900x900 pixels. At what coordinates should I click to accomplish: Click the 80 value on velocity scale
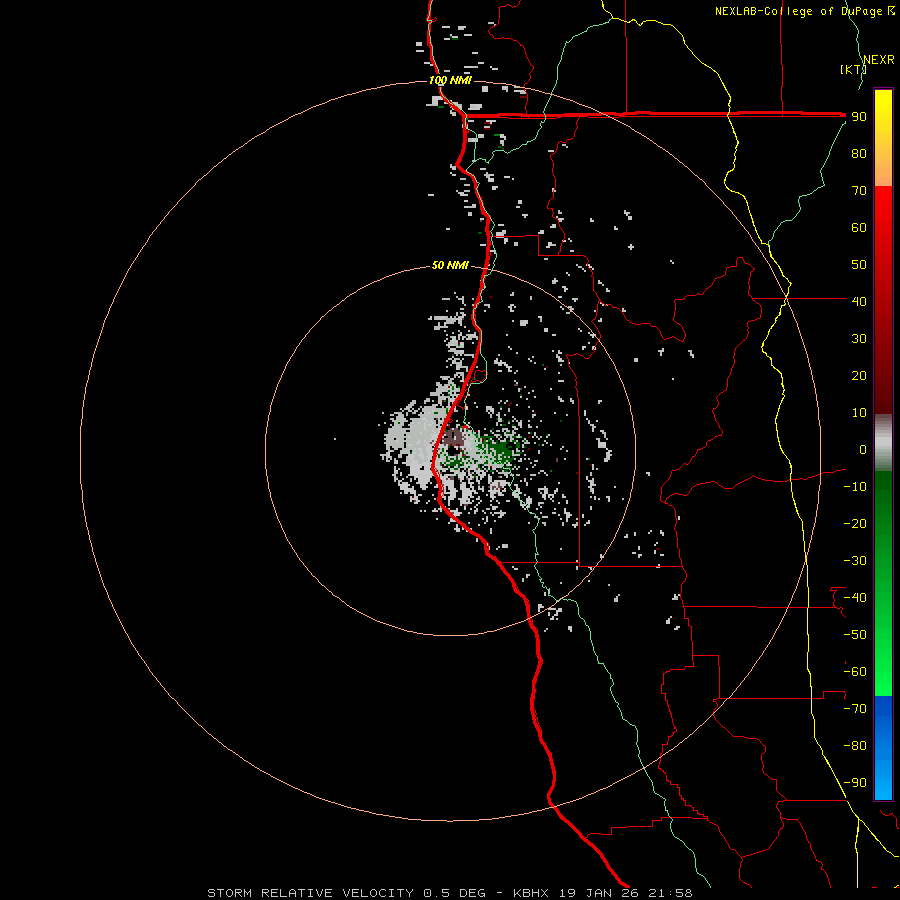tap(859, 154)
